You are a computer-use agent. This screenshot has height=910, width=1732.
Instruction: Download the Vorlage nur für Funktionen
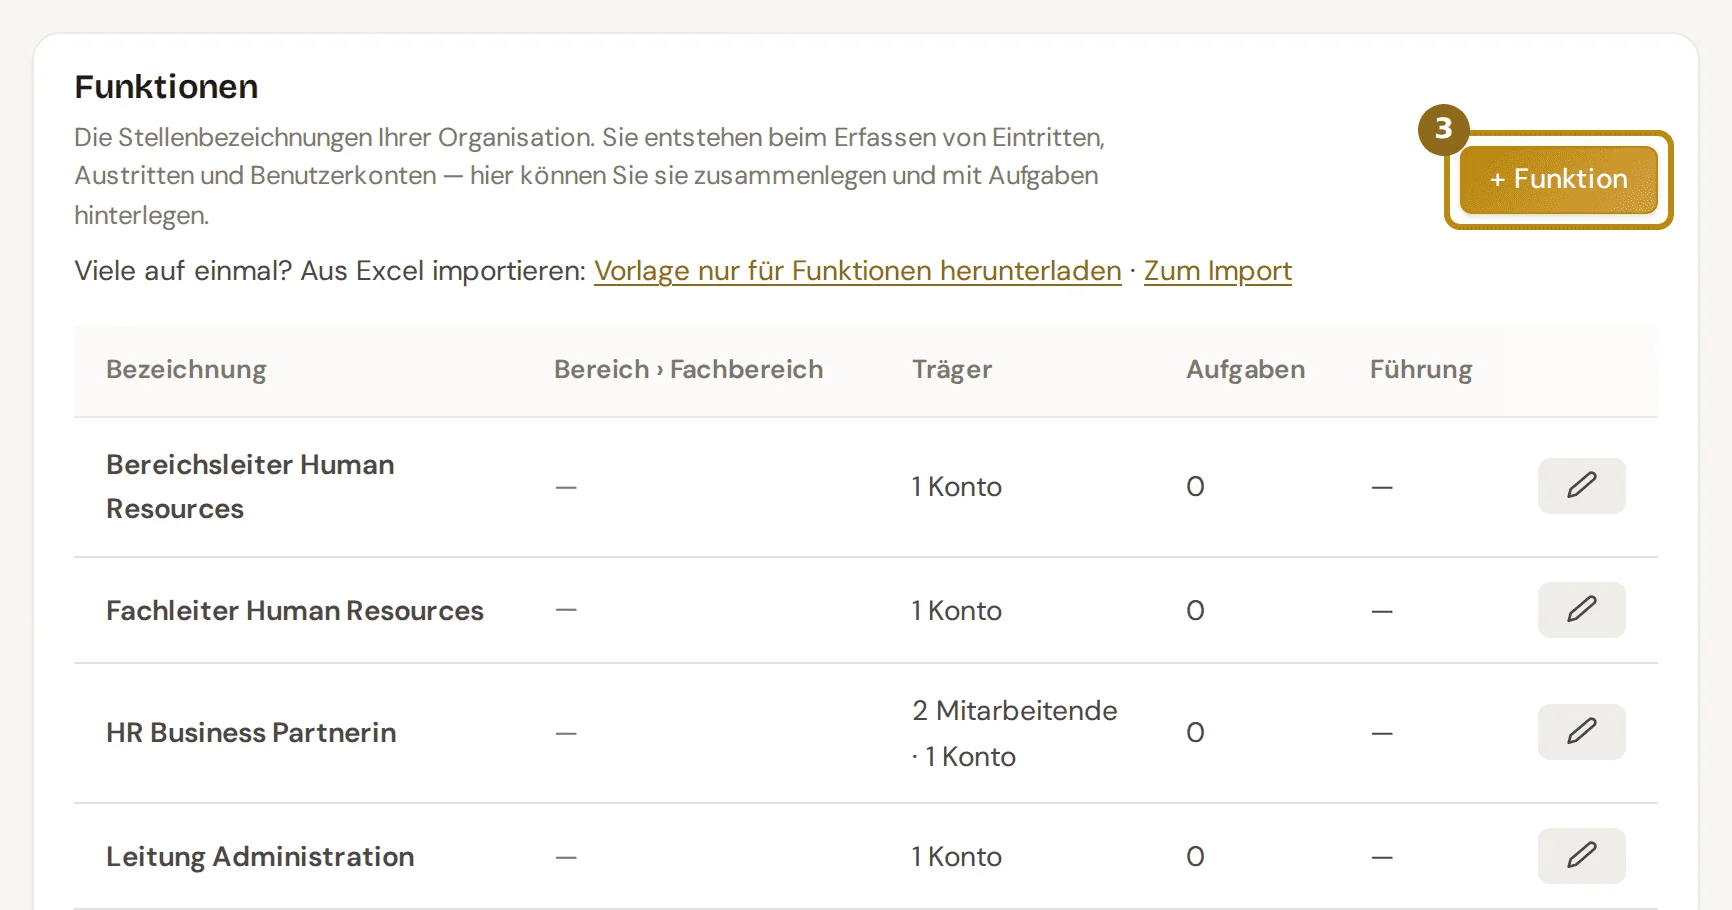857,271
